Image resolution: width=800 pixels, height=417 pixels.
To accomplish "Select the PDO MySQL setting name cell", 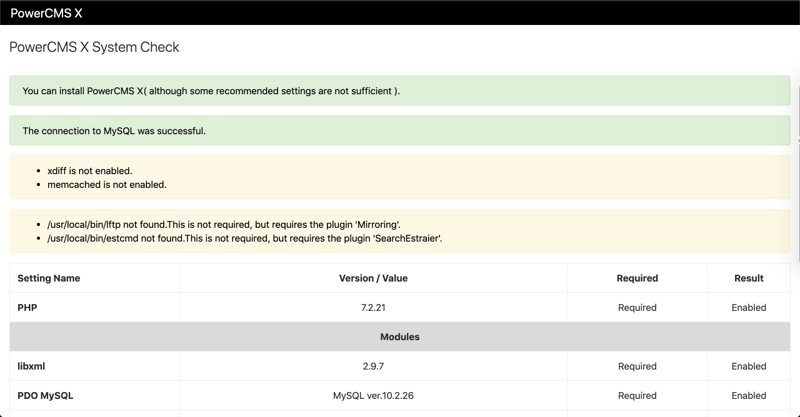I will 45,395.
